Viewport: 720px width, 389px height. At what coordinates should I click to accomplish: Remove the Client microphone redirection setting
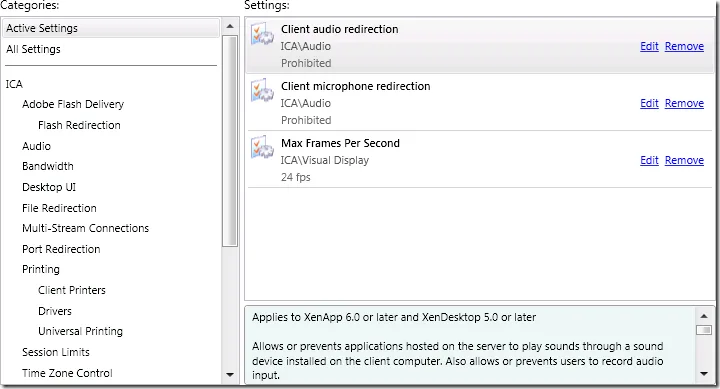[x=684, y=103]
